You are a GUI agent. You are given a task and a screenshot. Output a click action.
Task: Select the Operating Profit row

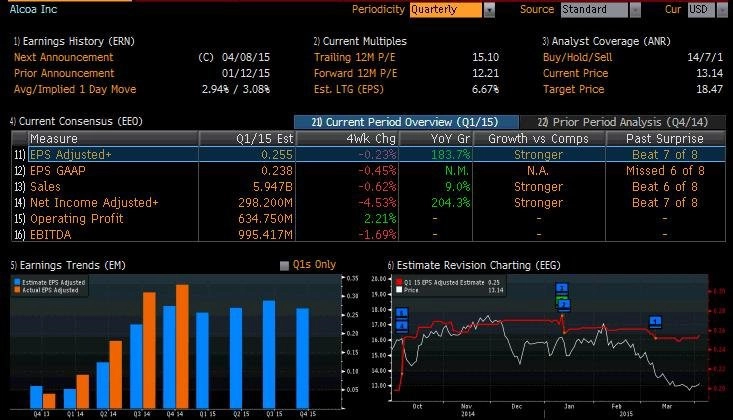[x=368, y=218]
